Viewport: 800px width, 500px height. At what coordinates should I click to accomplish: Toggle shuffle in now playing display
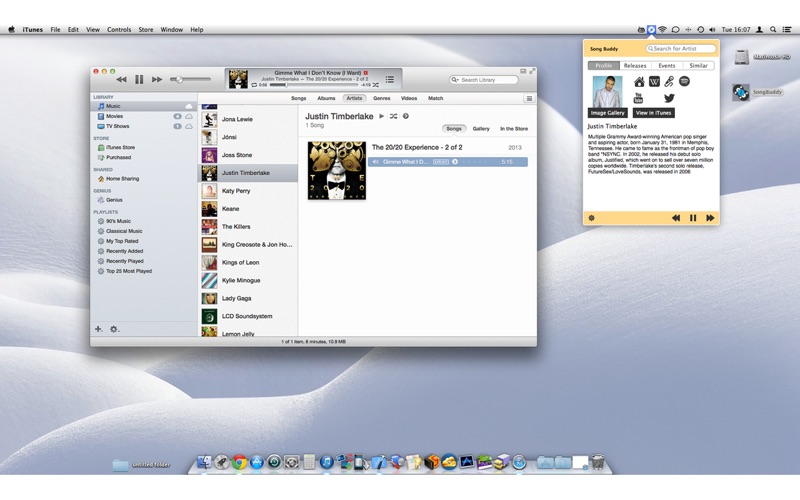point(376,85)
